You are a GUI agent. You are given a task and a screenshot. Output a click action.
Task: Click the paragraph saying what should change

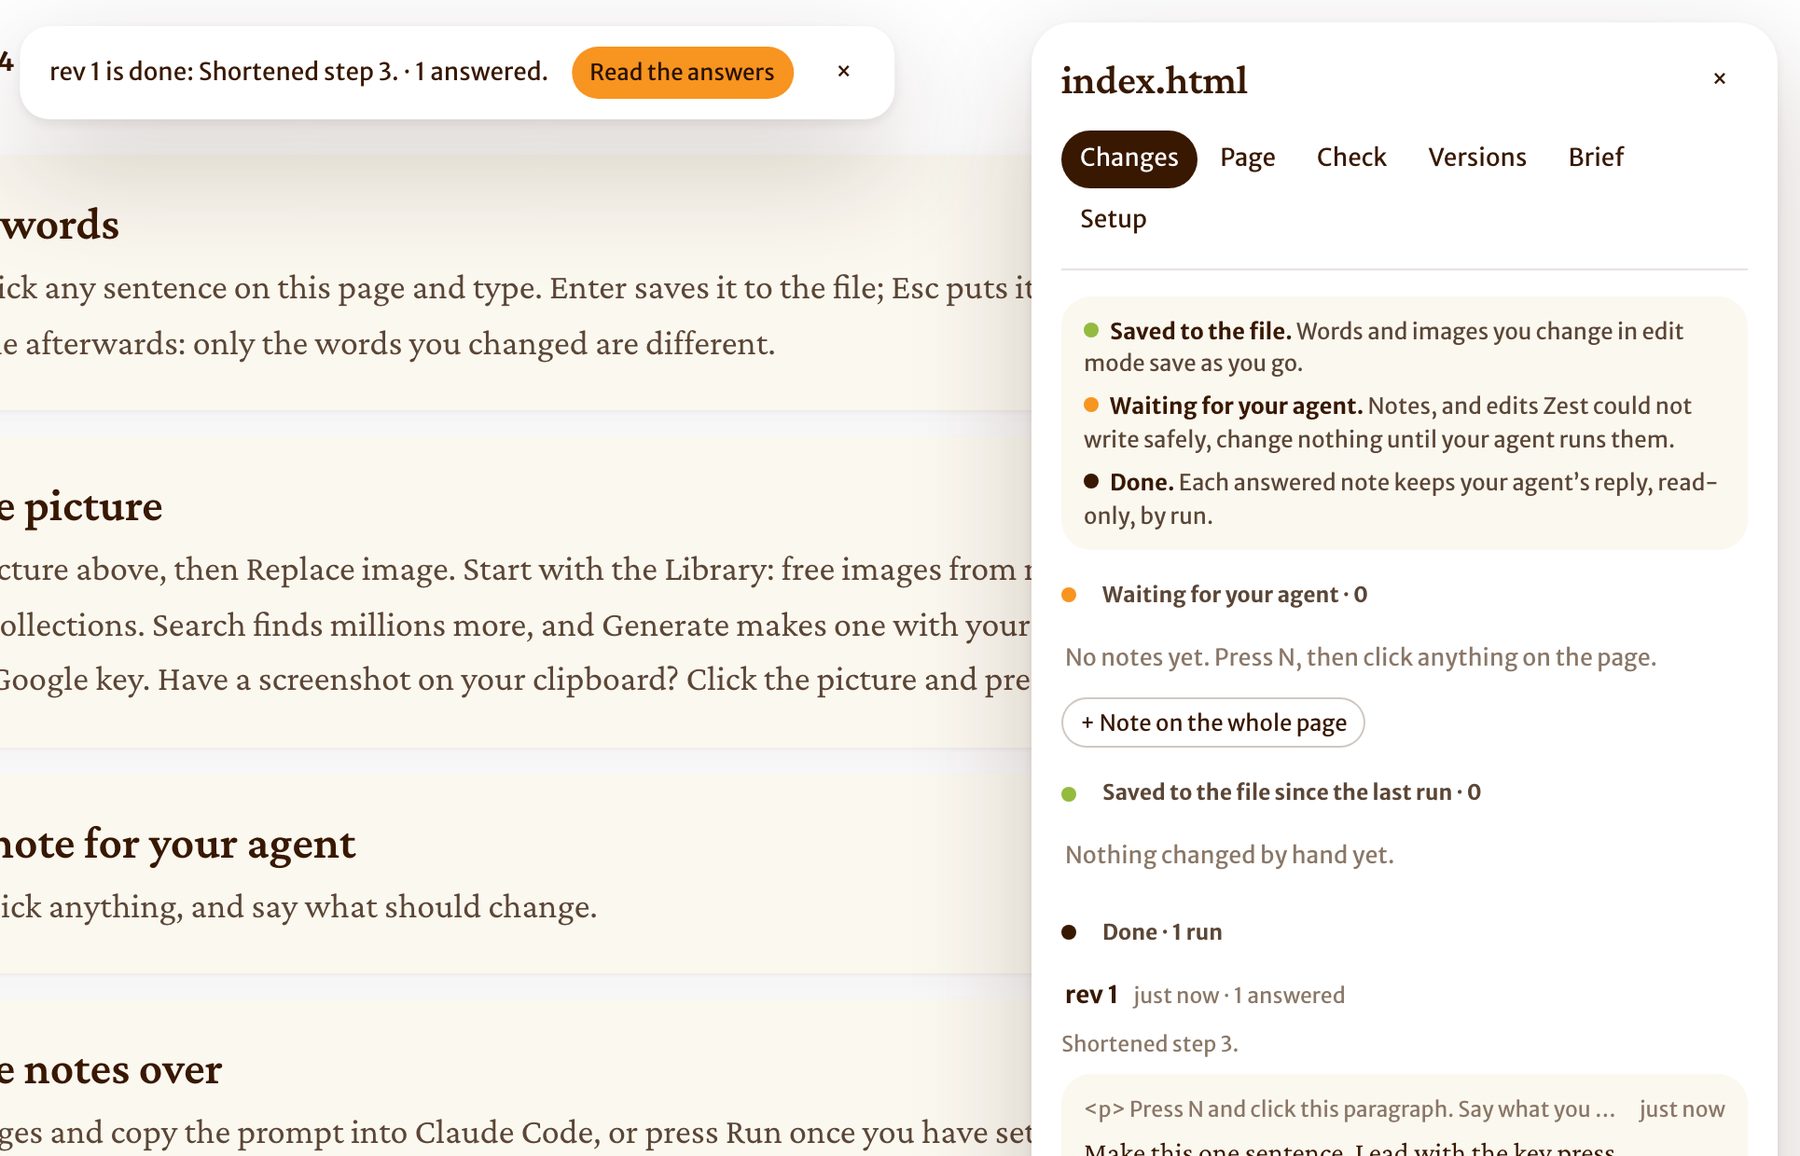pyautogui.click(x=298, y=907)
